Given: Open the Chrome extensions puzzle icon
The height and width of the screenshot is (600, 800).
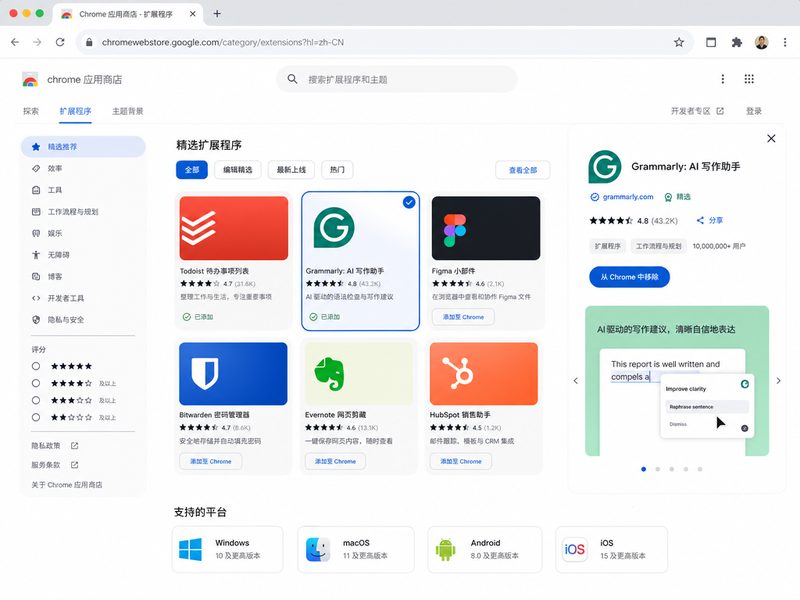Looking at the screenshot, I should pos(736,42).
